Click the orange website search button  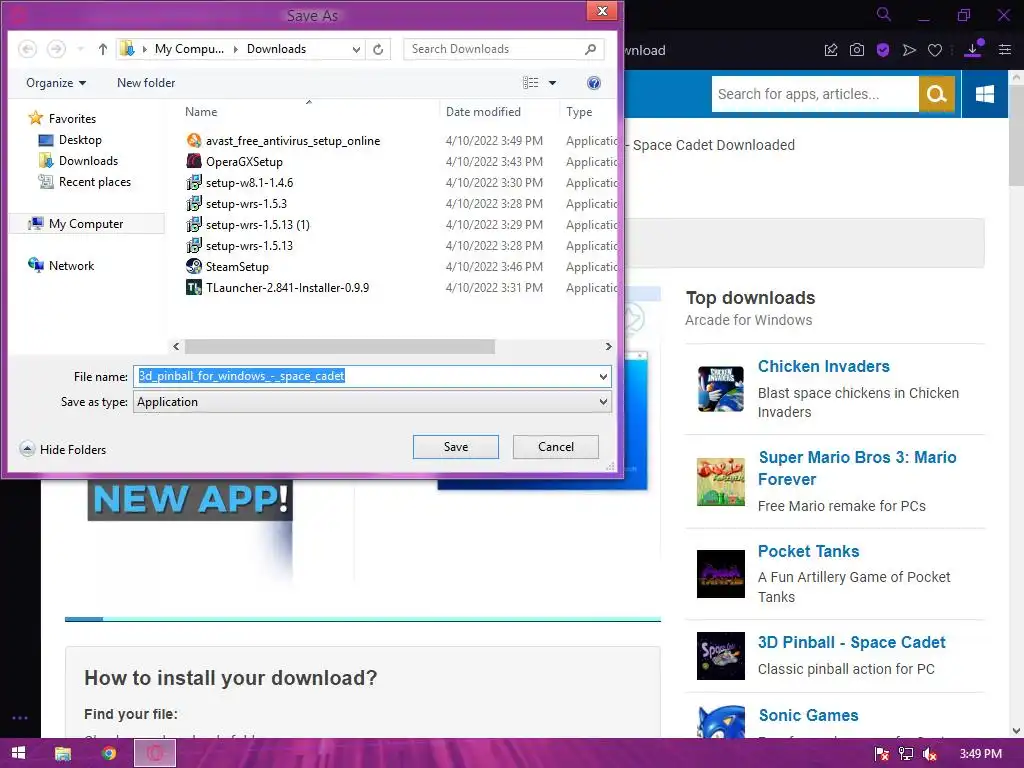pos(936,94)
